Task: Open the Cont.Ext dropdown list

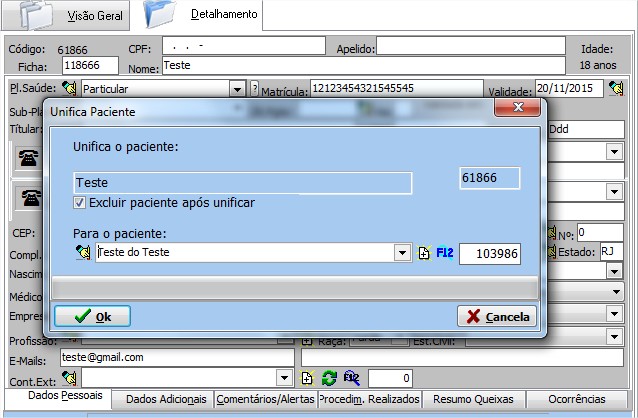Action: [x=284, y=378]
